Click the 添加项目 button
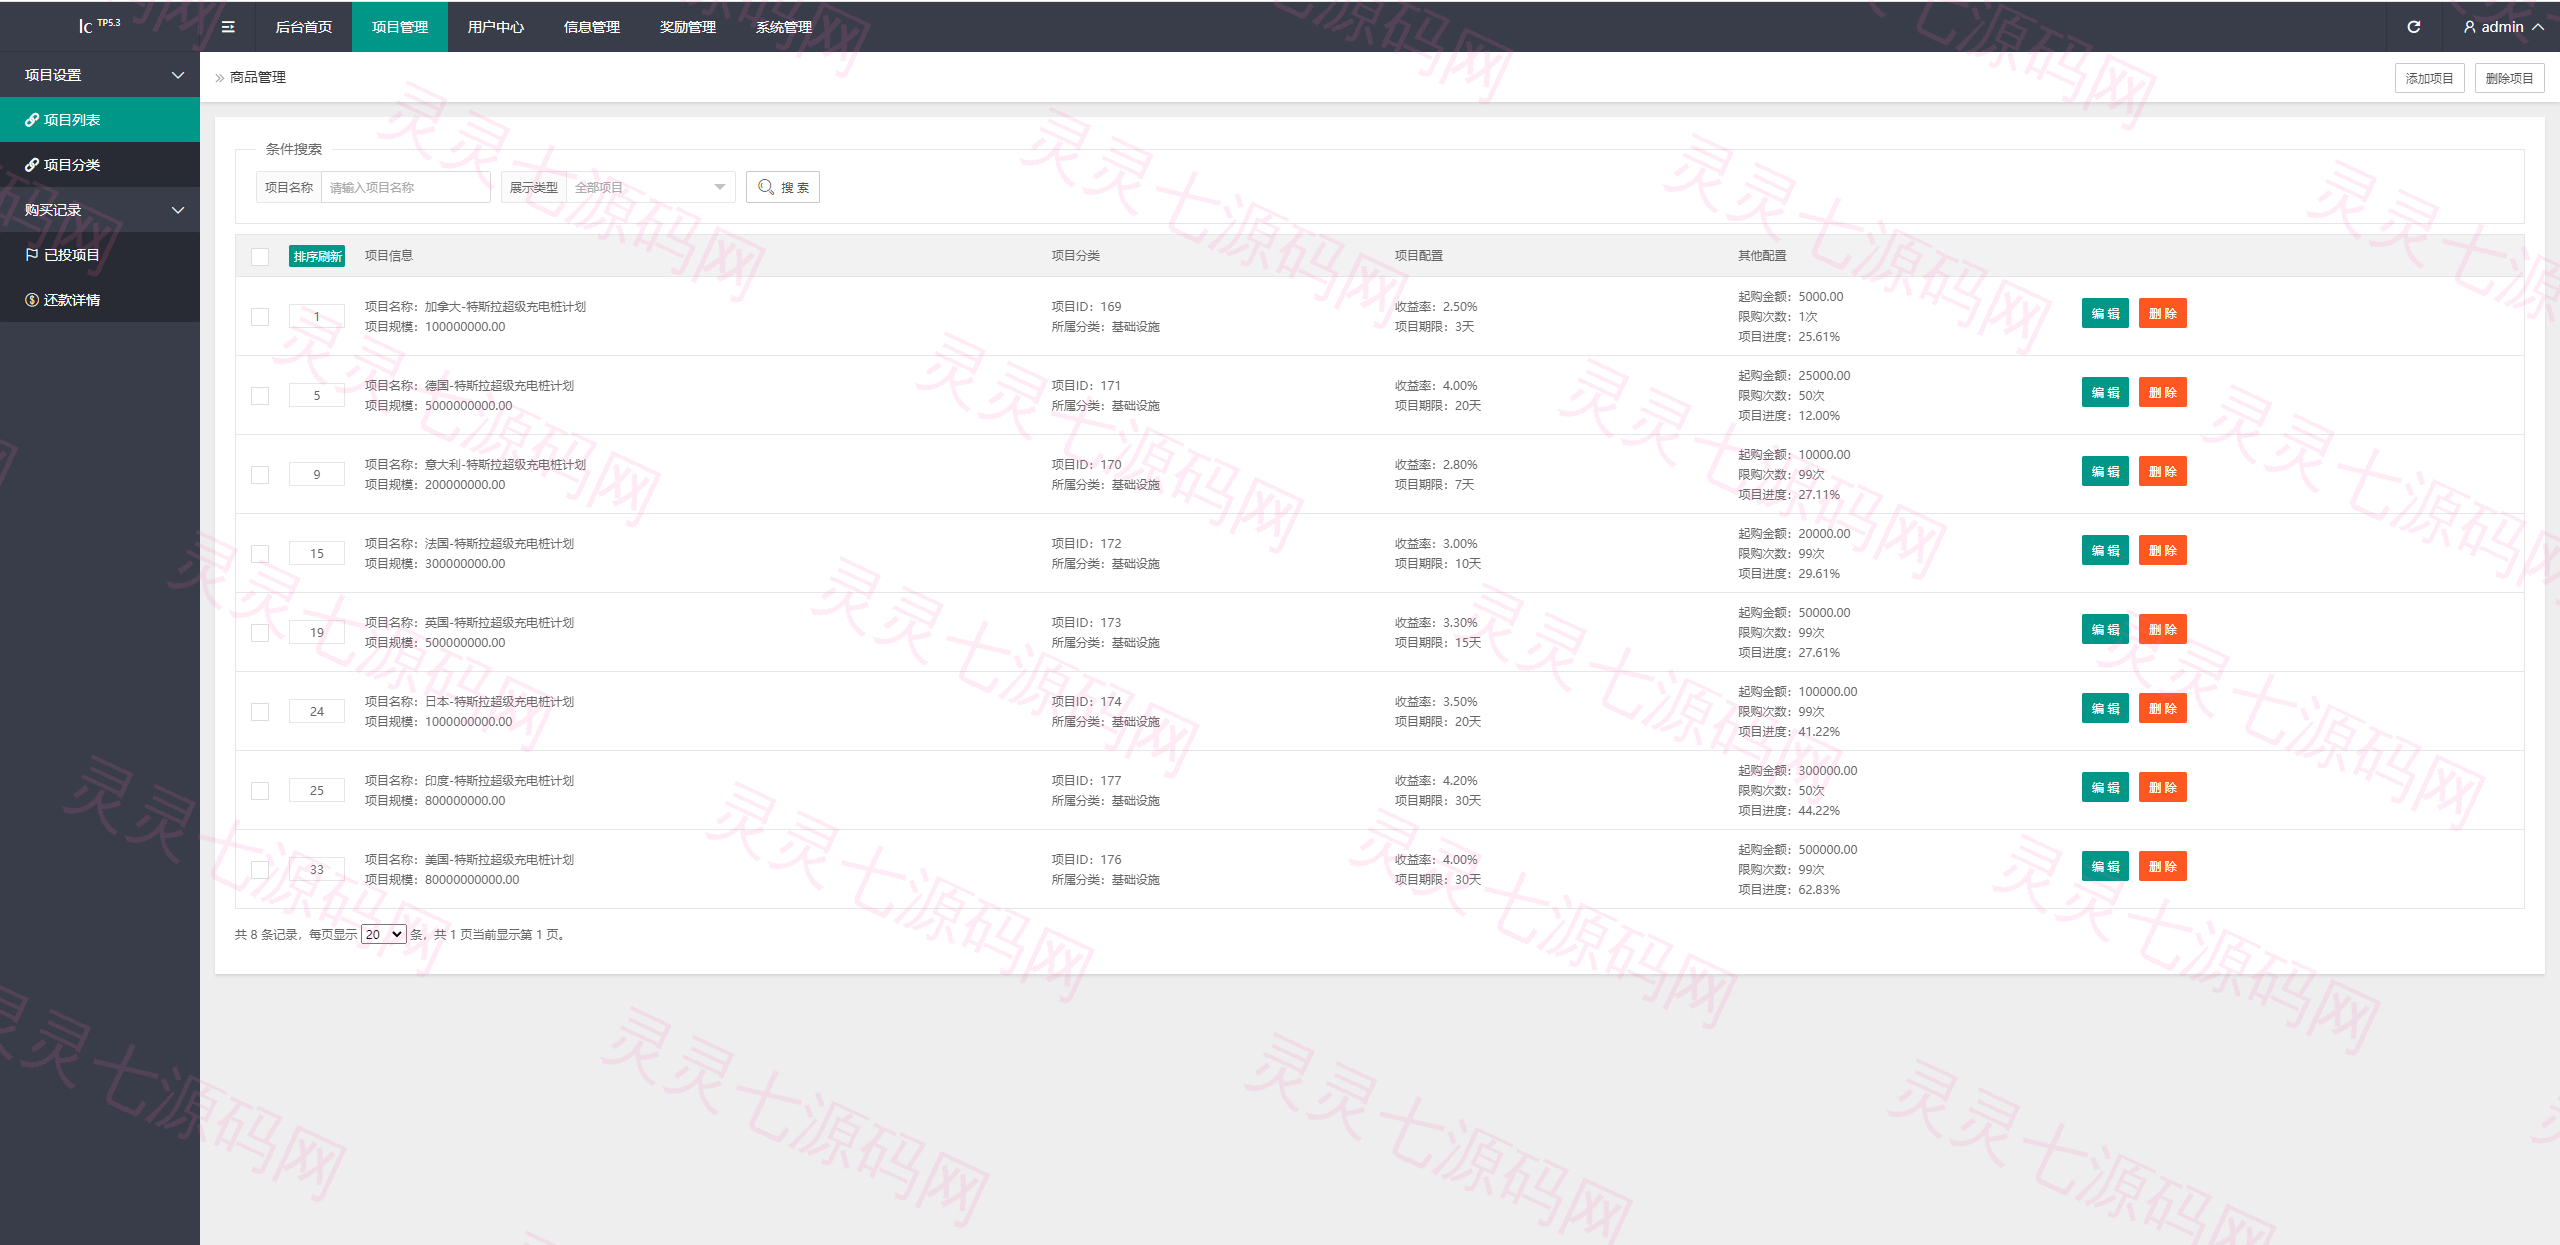Image resolution: width=2560 pixels, height=1245 pixels. (x=2430, y=78)
